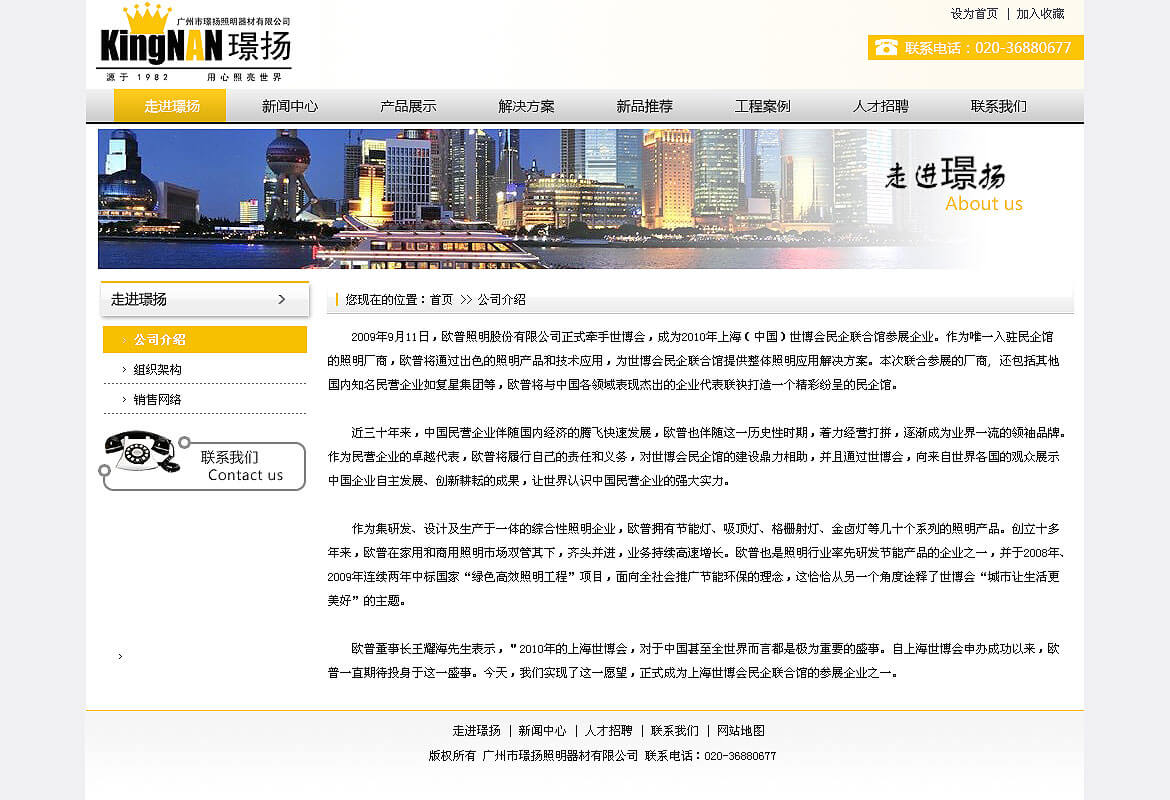Image resolution: width=1170 pixels, height=800 pixels.
Task: Click the chevron arrow in the 走进璟扬 sidebar header
Action: [281, 299]
